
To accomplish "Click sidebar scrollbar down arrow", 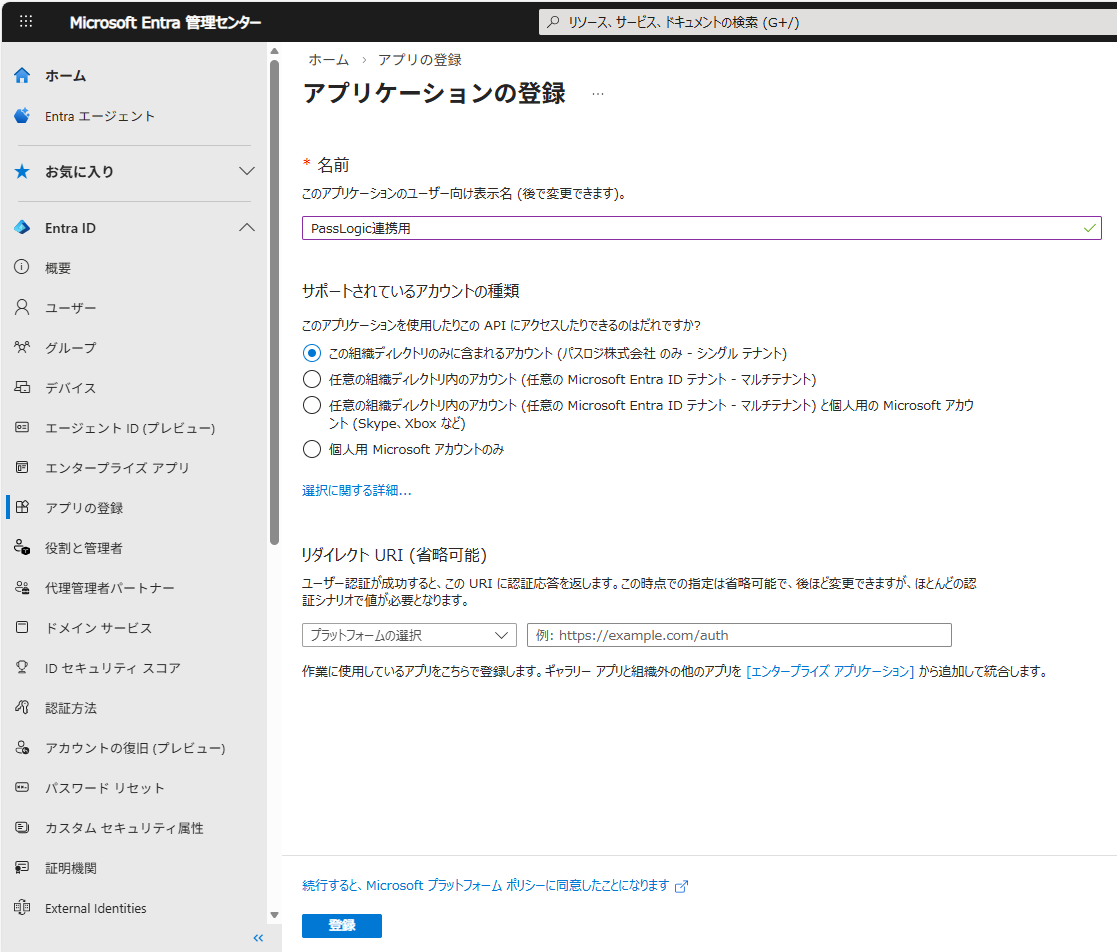I will (x=274, y=915).
